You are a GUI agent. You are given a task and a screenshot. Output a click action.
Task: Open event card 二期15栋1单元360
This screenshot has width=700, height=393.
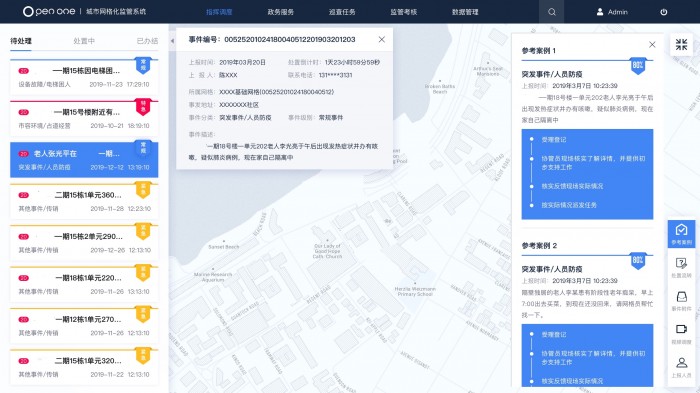[x=84, y=201]
